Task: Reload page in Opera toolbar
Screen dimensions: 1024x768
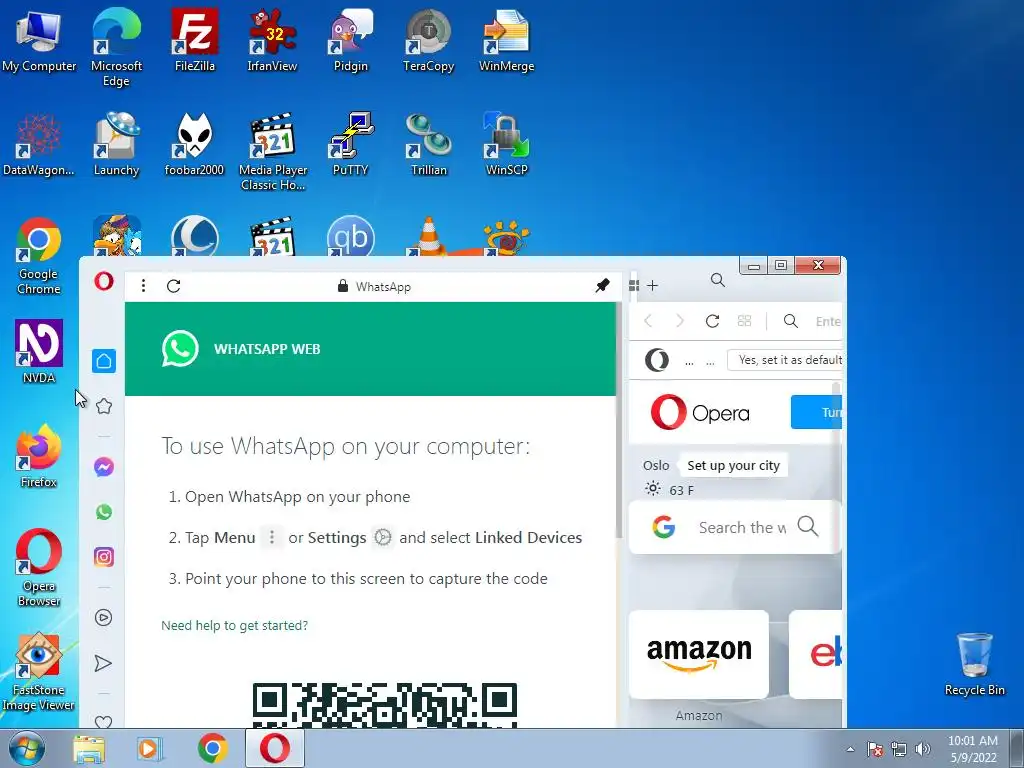Action: click(x=712, y=321)
